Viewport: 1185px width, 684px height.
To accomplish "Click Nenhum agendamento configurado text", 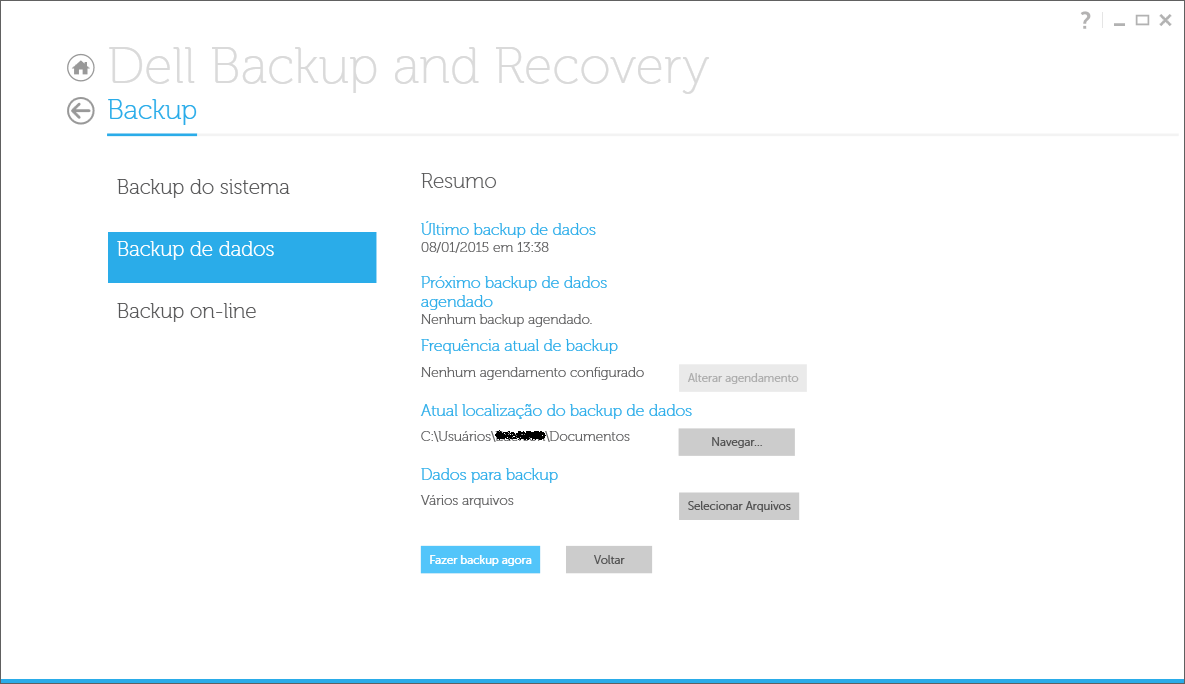I will click(532, 373).
